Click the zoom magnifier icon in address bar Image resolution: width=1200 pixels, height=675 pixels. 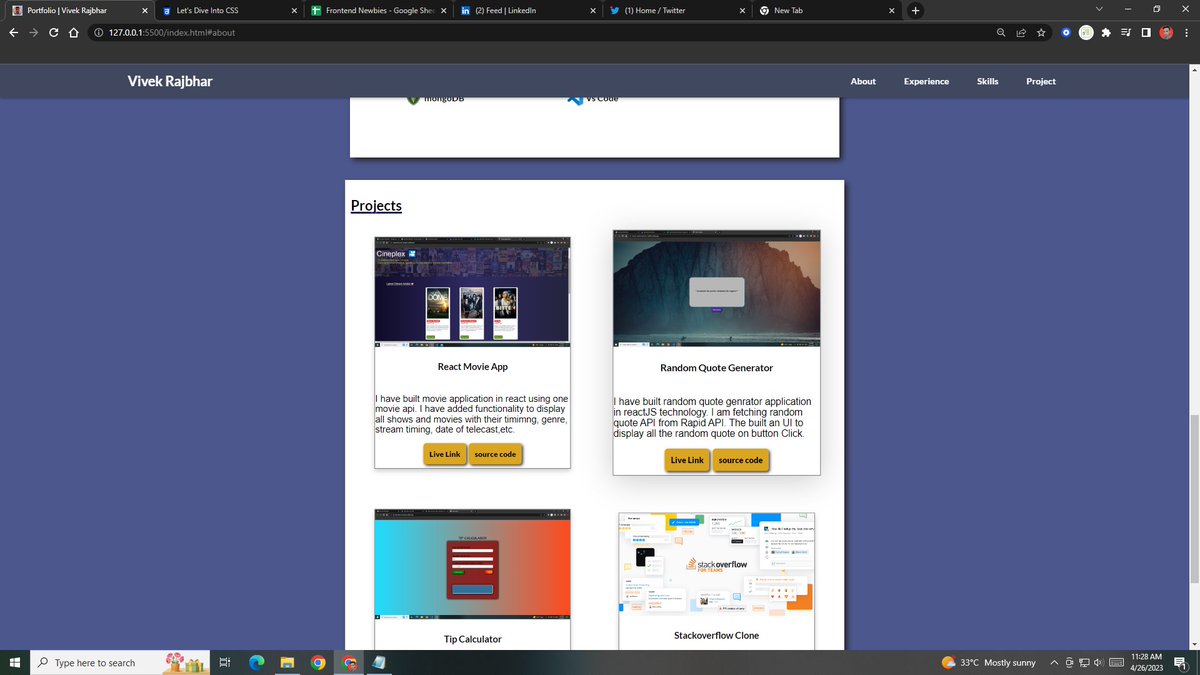click(x=1001, y=32)
